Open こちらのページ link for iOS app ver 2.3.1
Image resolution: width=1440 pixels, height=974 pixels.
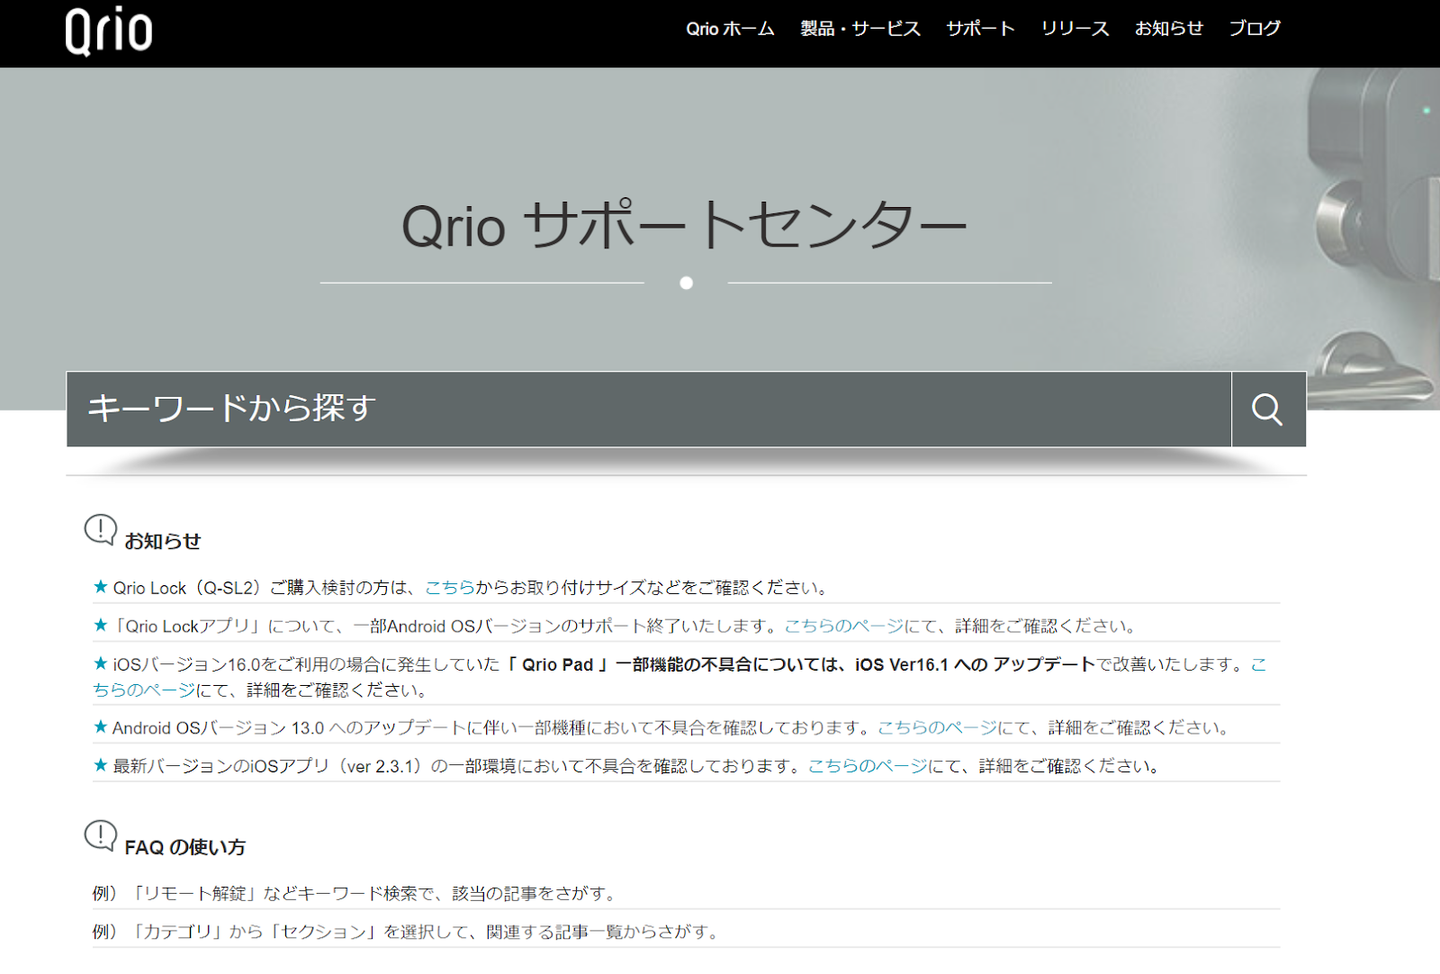[x=868, y=766]
